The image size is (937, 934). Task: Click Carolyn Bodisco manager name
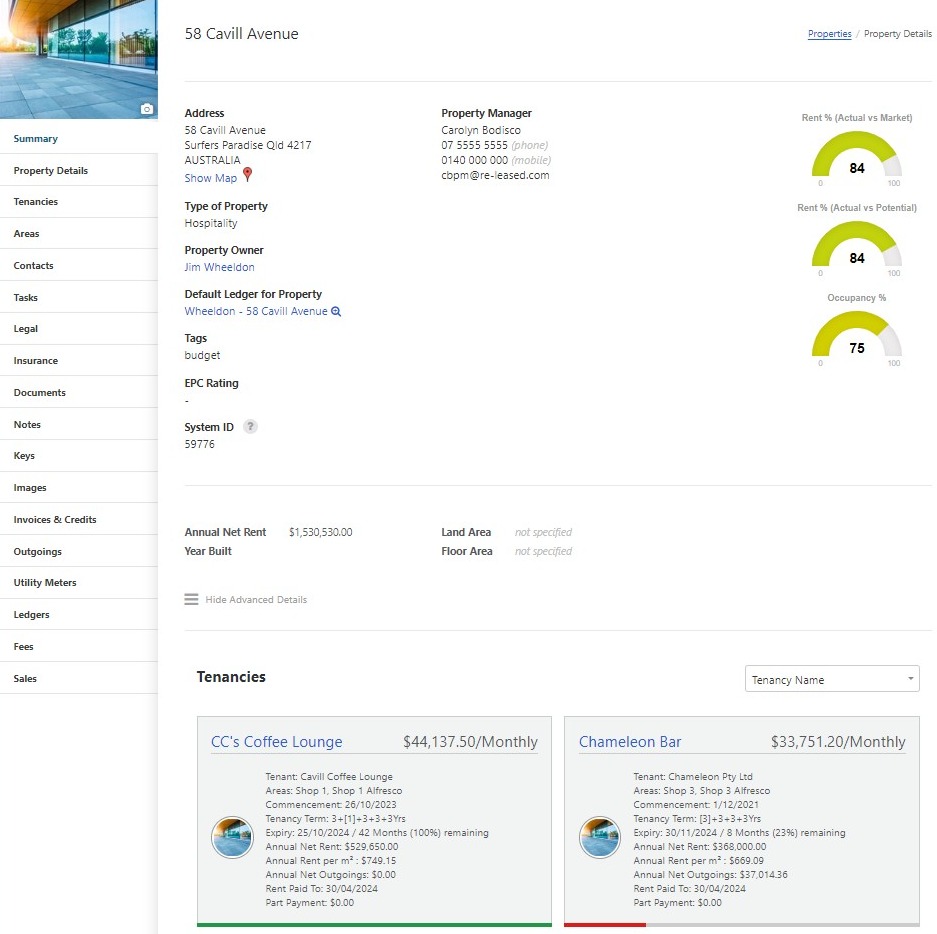(481, 130)
